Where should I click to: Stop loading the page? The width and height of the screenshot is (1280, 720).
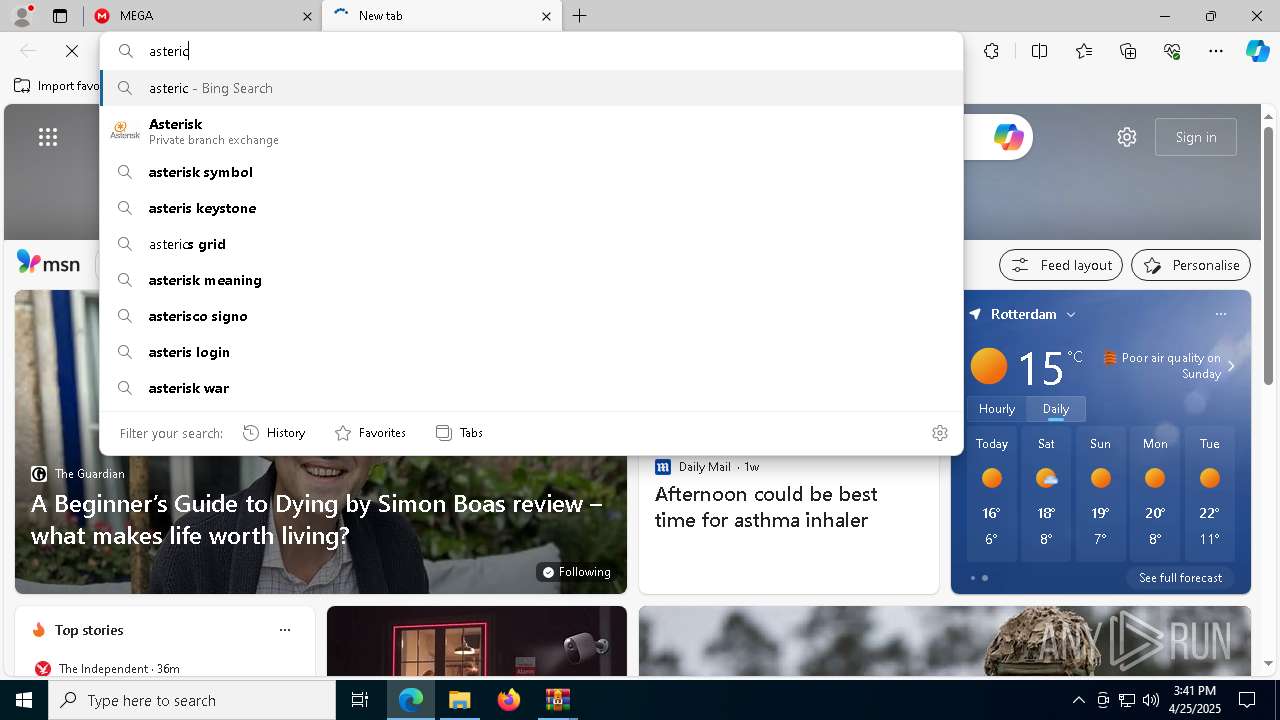[x=72, y=51]
